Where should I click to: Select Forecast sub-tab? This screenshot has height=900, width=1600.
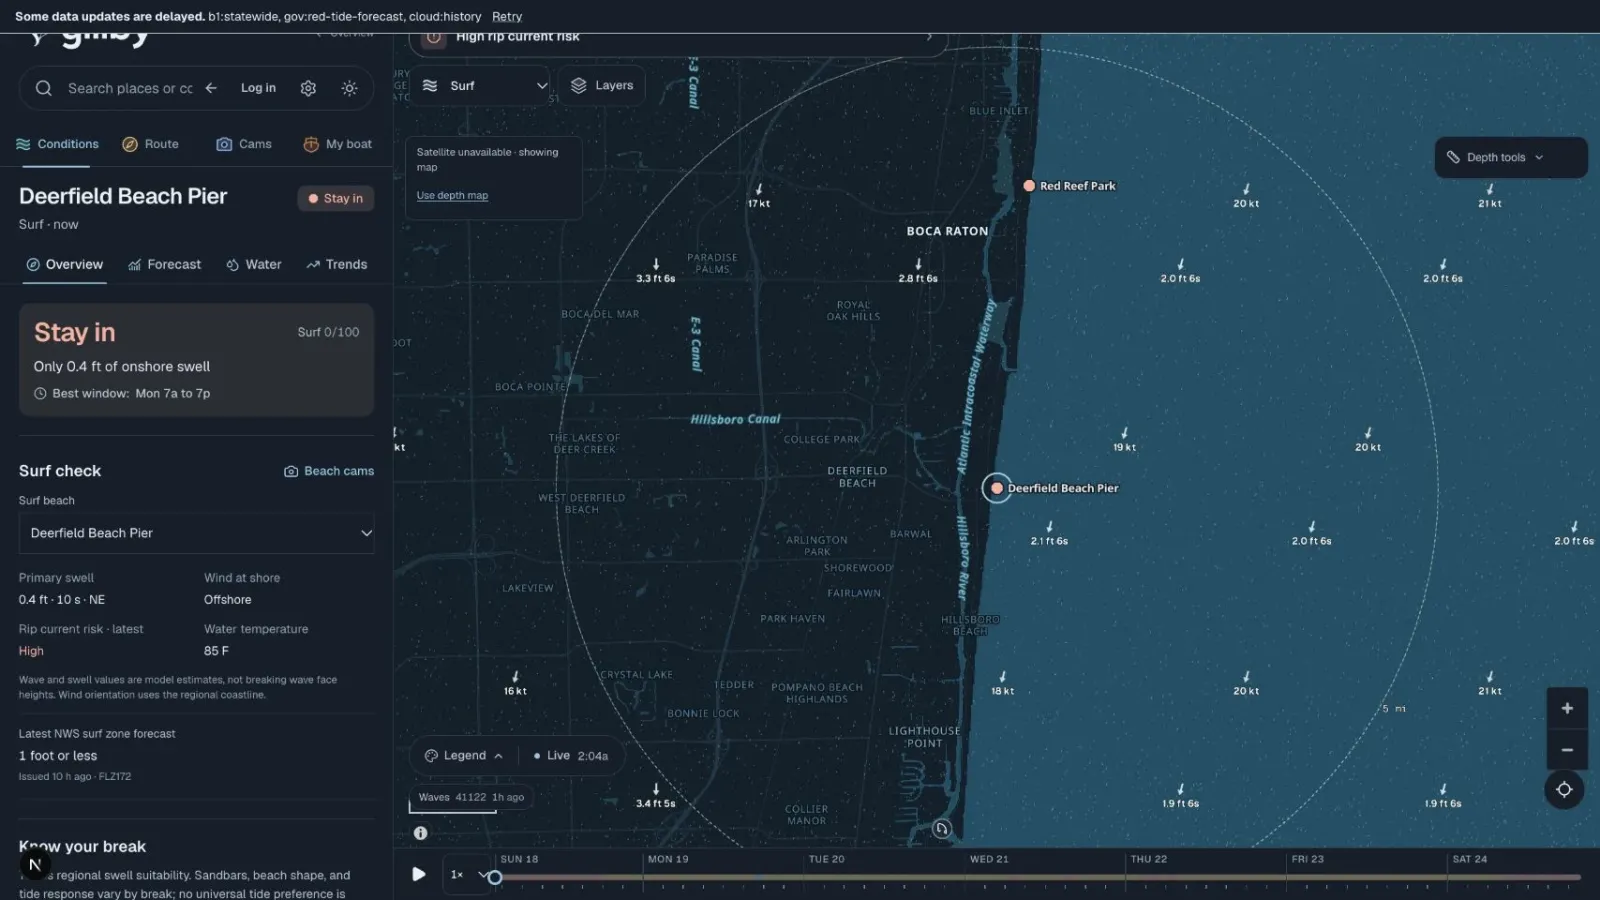[165, 265]
